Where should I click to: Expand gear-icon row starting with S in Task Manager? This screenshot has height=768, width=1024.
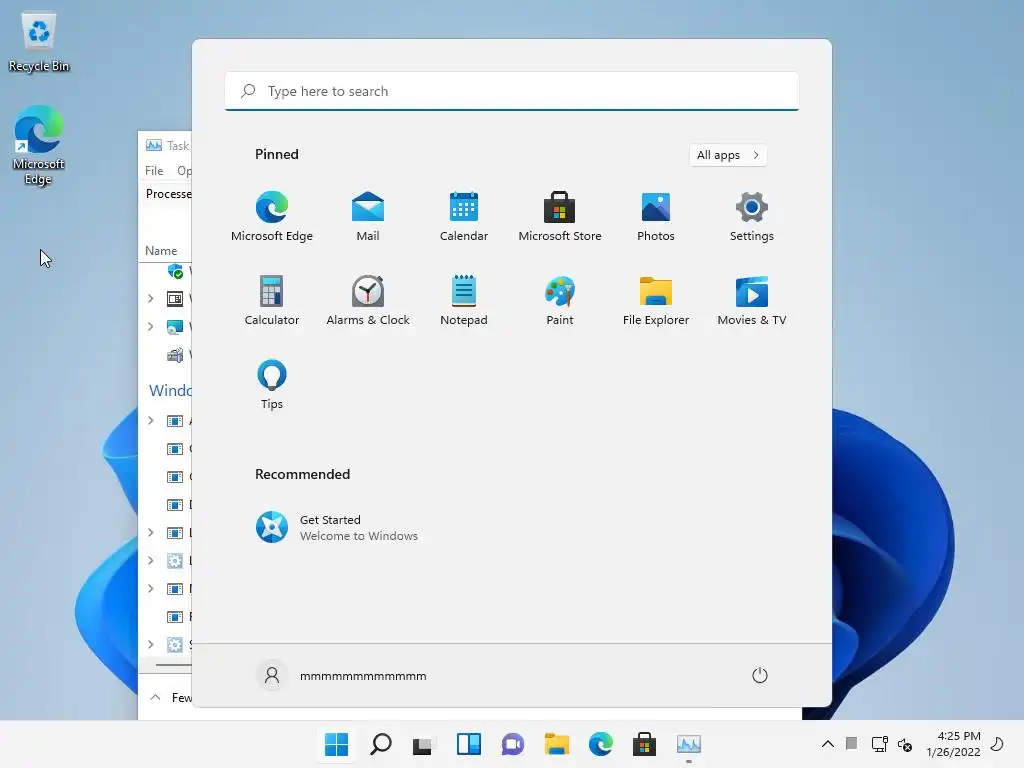[151, 645]
